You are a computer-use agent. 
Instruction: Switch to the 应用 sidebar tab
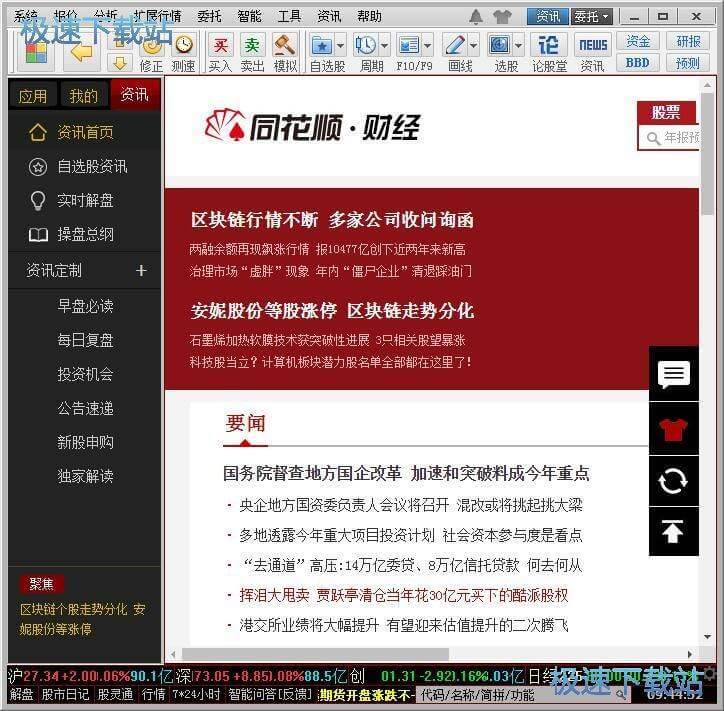pos(33,96)
